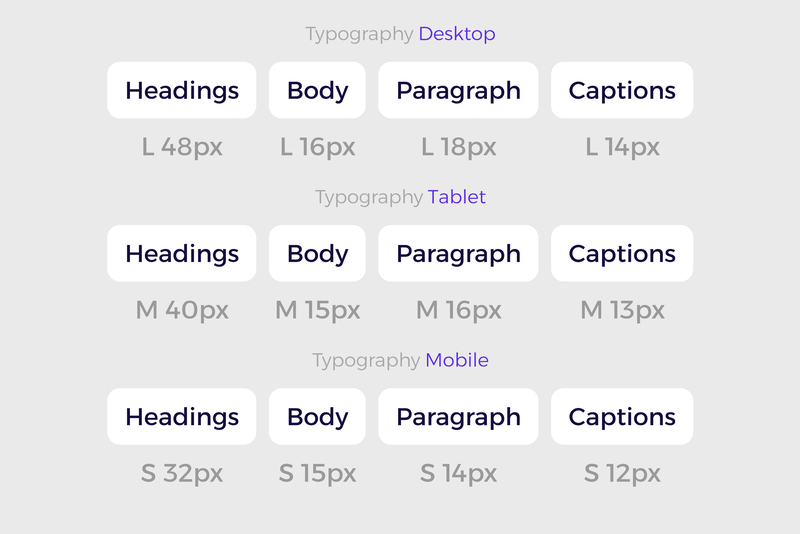The height and width of the screenshot is (534, 800).
Task: Select the Tablet Captions button
Action: (x=622, y=254)
